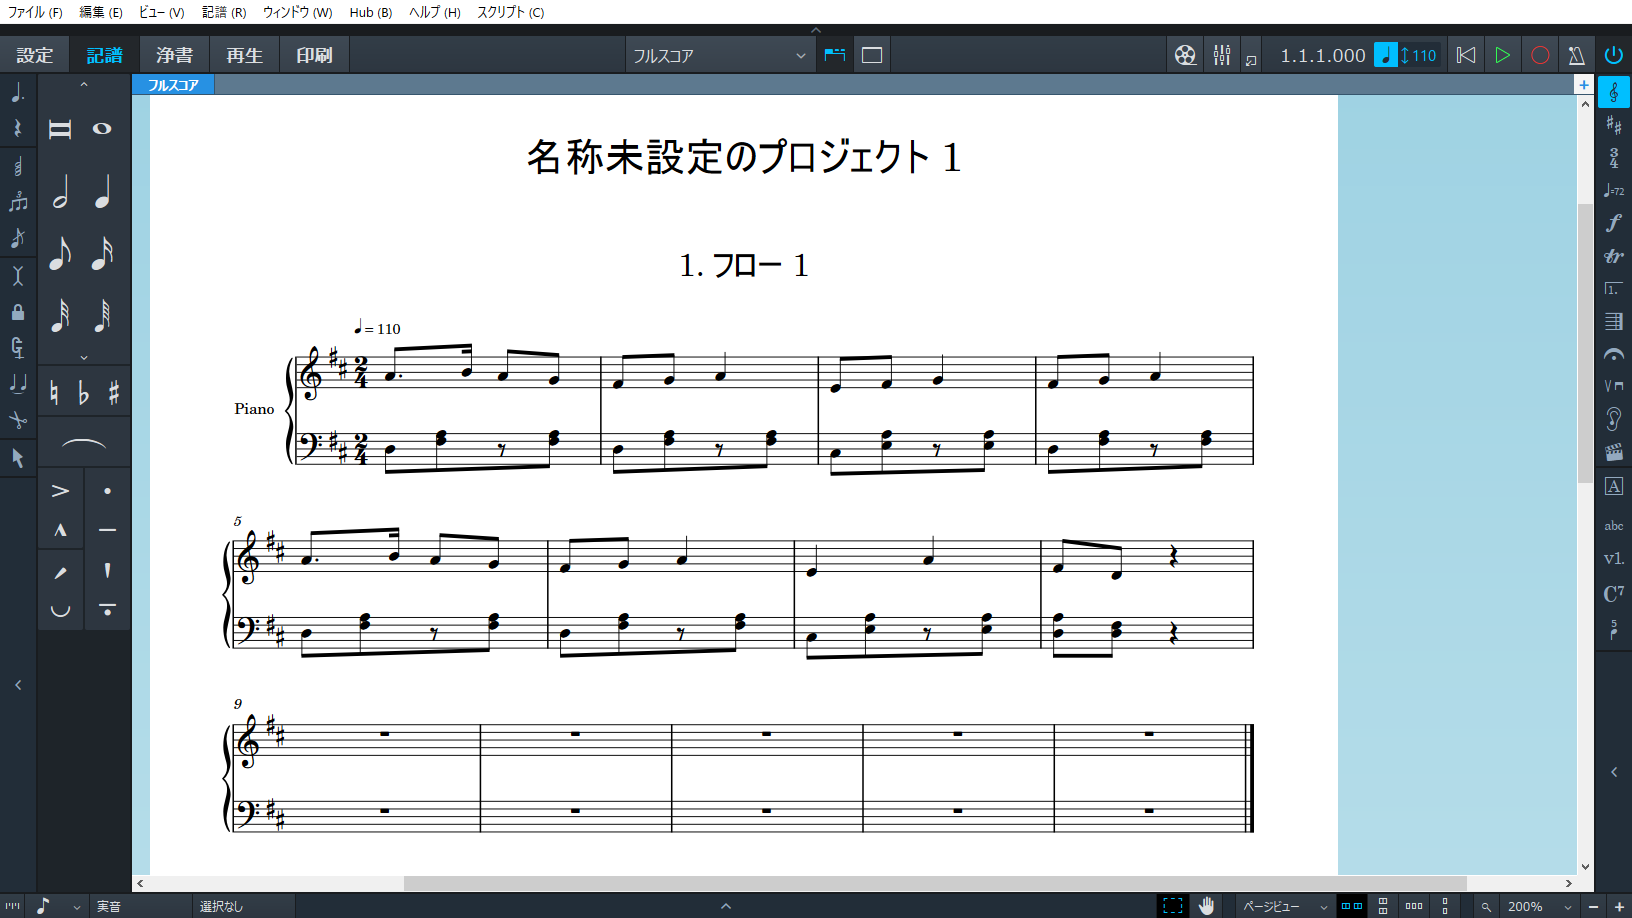
Task: Add a staccatissimo articulation
Action: click(107, 570)
